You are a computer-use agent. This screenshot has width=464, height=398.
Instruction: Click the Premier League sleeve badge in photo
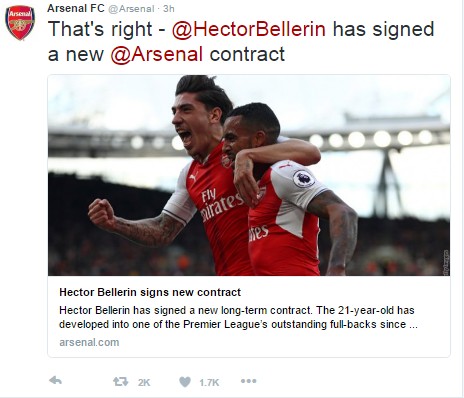click(x=304, y=178)
